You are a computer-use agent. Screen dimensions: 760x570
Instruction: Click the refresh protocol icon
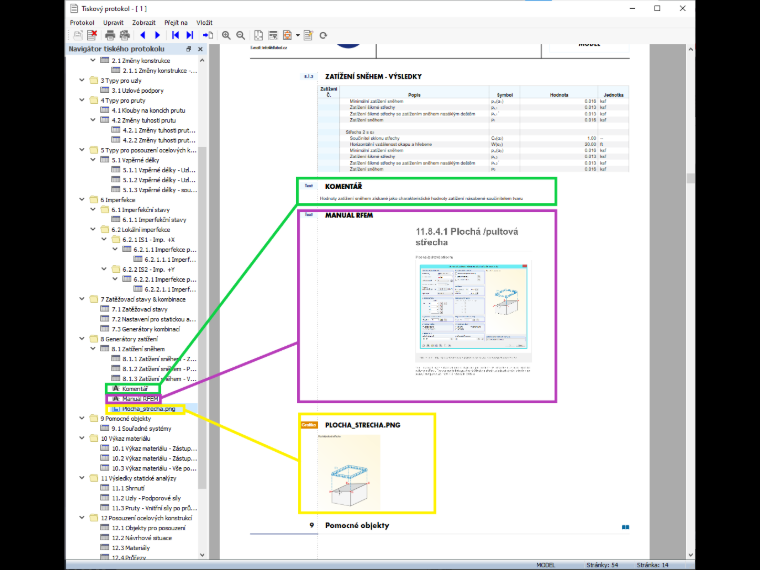(323, 35)
